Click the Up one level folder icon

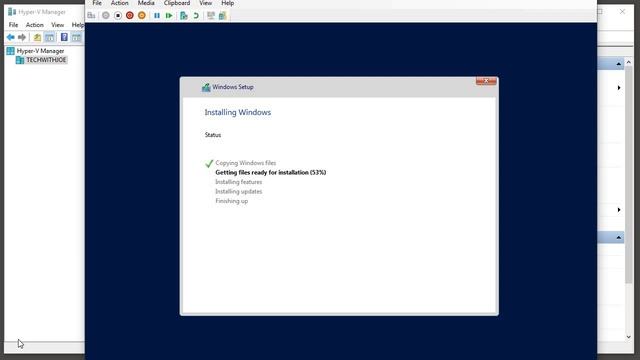37,38
